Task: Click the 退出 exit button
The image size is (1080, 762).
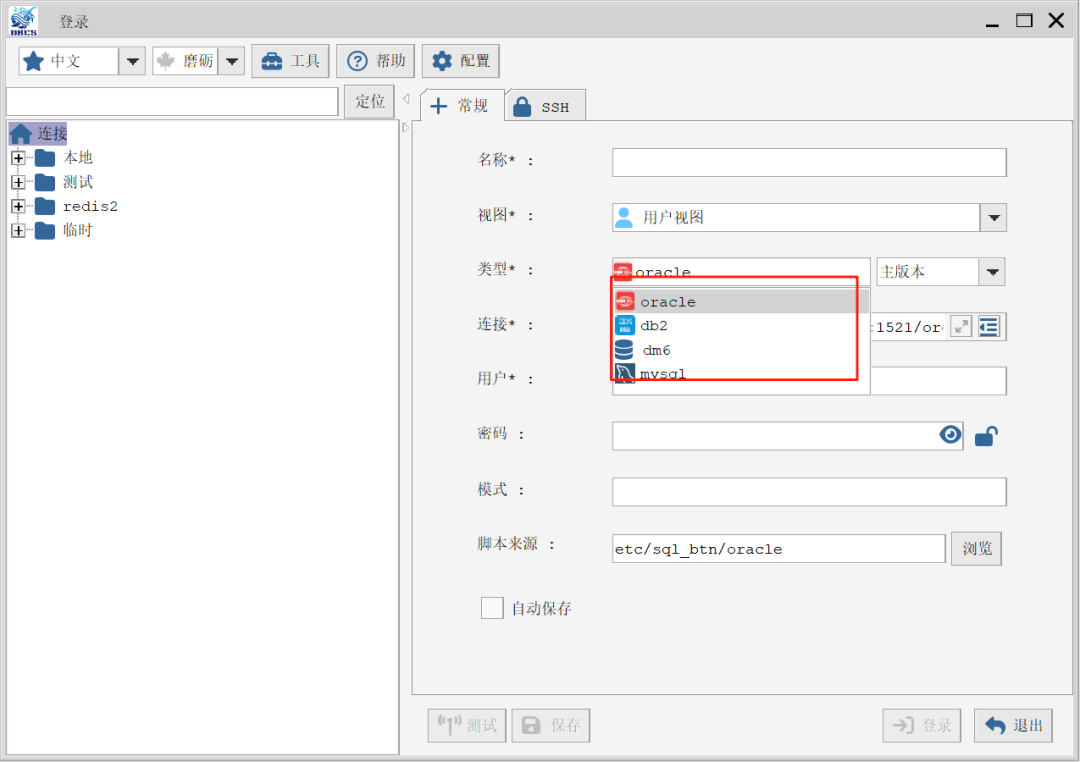Action: [1013, 725]
